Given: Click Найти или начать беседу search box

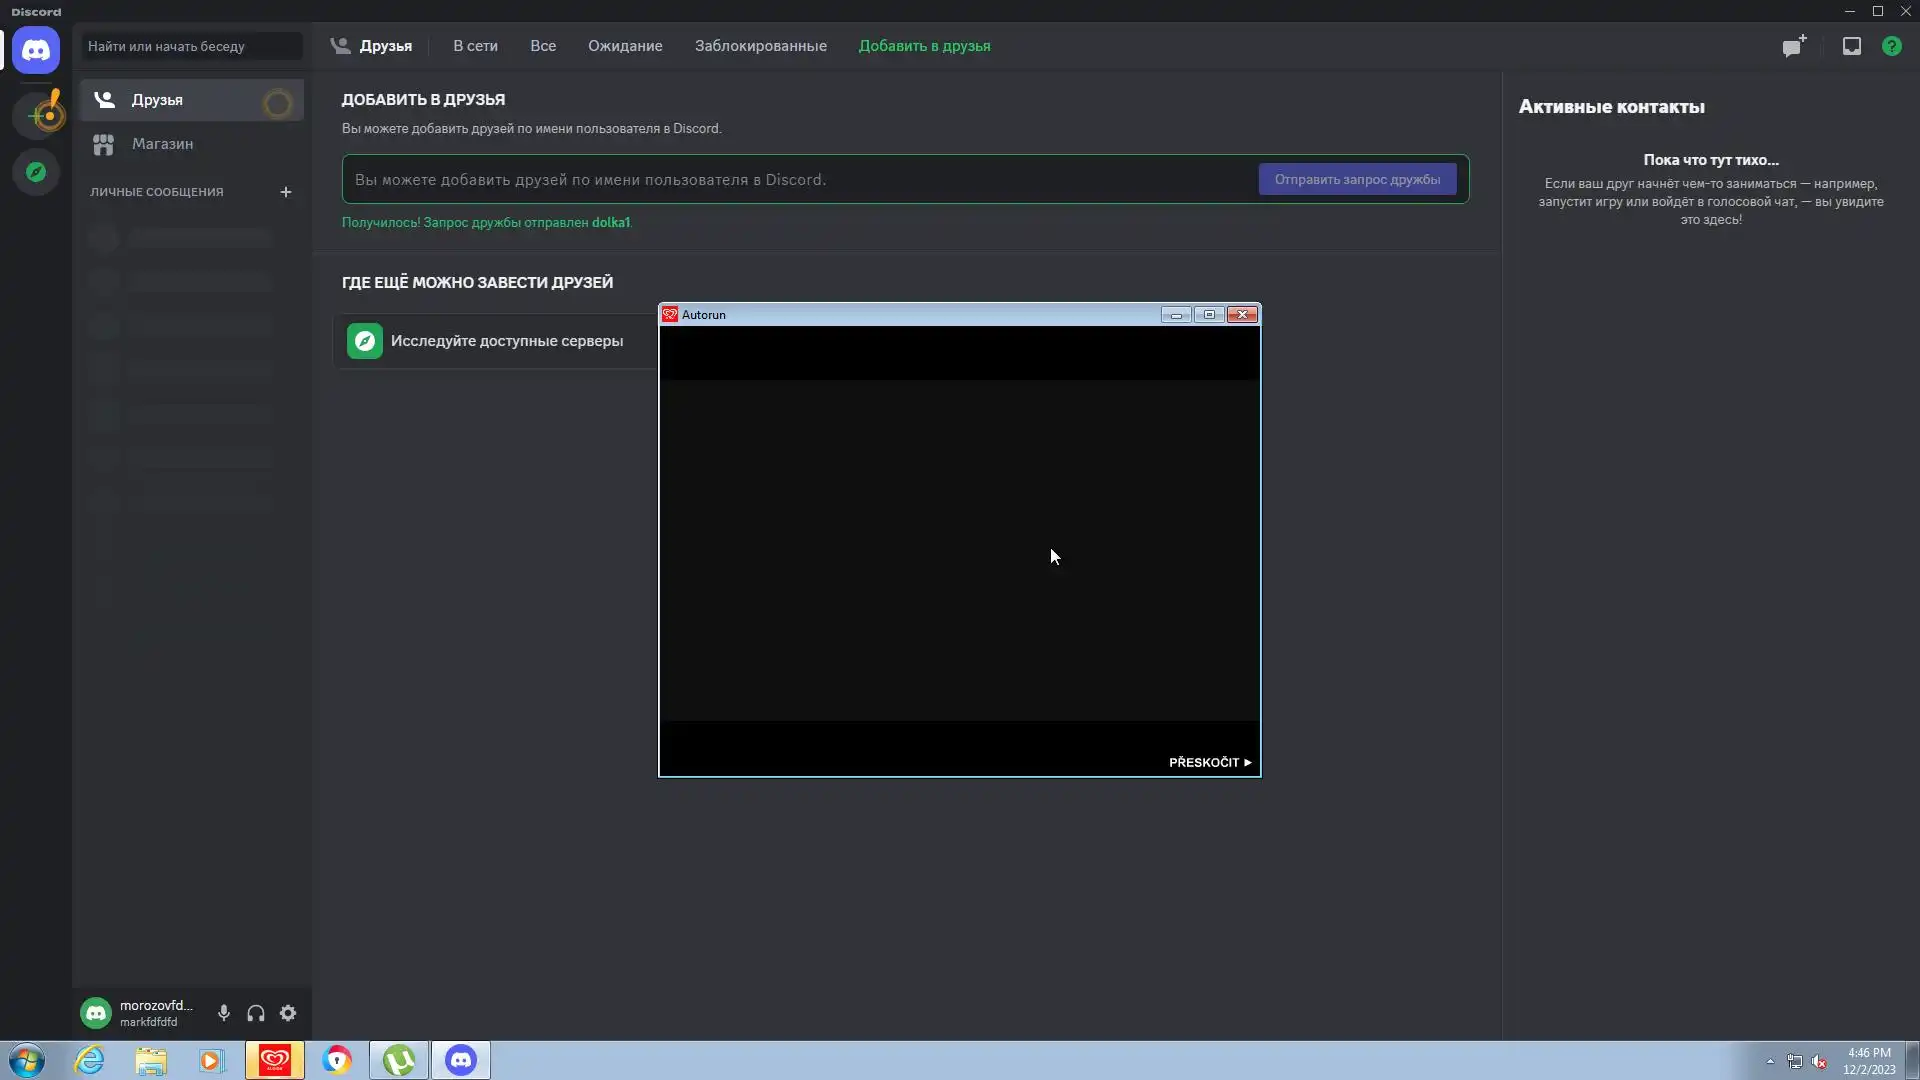Looking at the screenshot, I should pos(191,46).
